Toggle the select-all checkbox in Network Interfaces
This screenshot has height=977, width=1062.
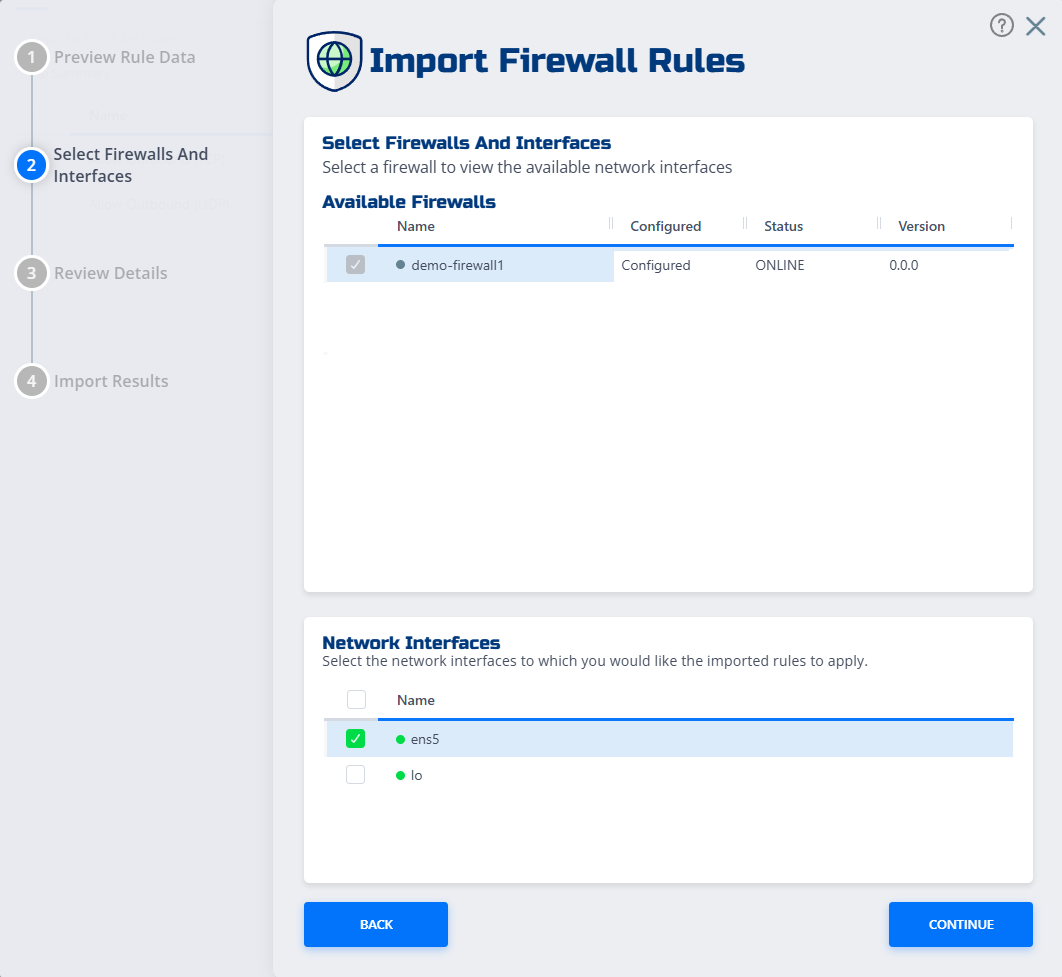(356, 700)
